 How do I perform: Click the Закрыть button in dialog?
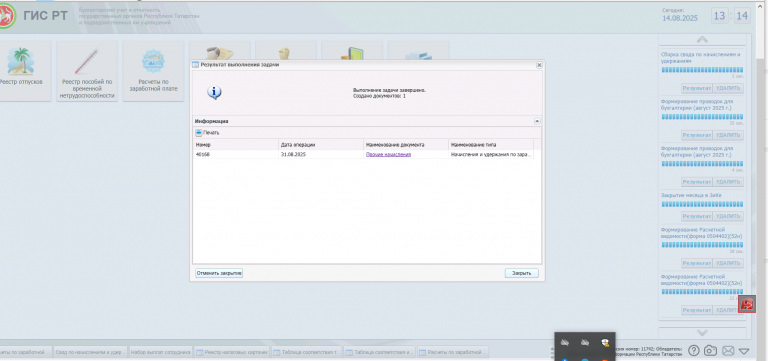click(x=522, y=273)
